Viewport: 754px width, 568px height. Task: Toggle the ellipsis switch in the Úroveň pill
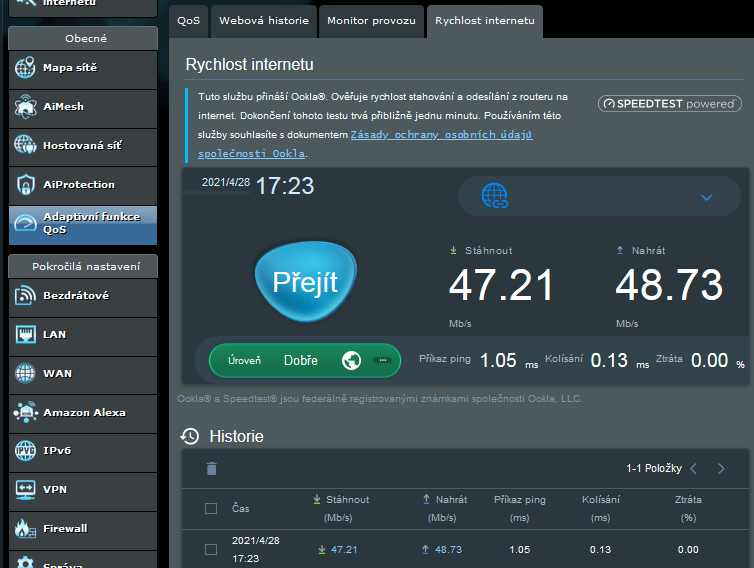click(x=381, y=360)
